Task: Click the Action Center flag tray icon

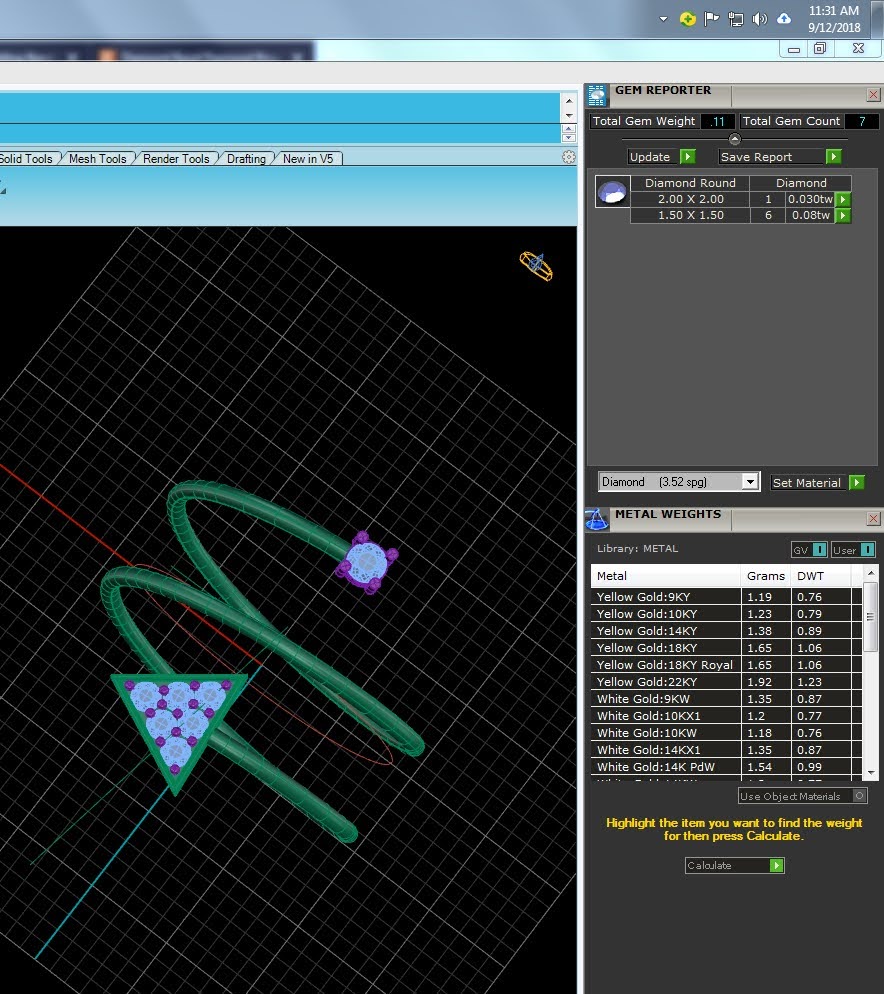Action: pos(712,19)
